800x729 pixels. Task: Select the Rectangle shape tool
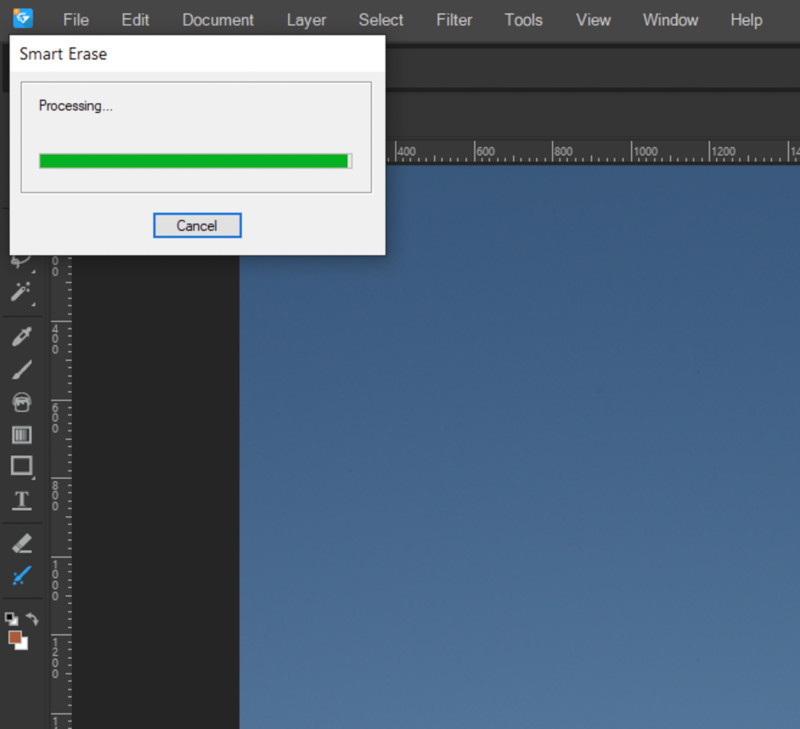tap(21, 466)
